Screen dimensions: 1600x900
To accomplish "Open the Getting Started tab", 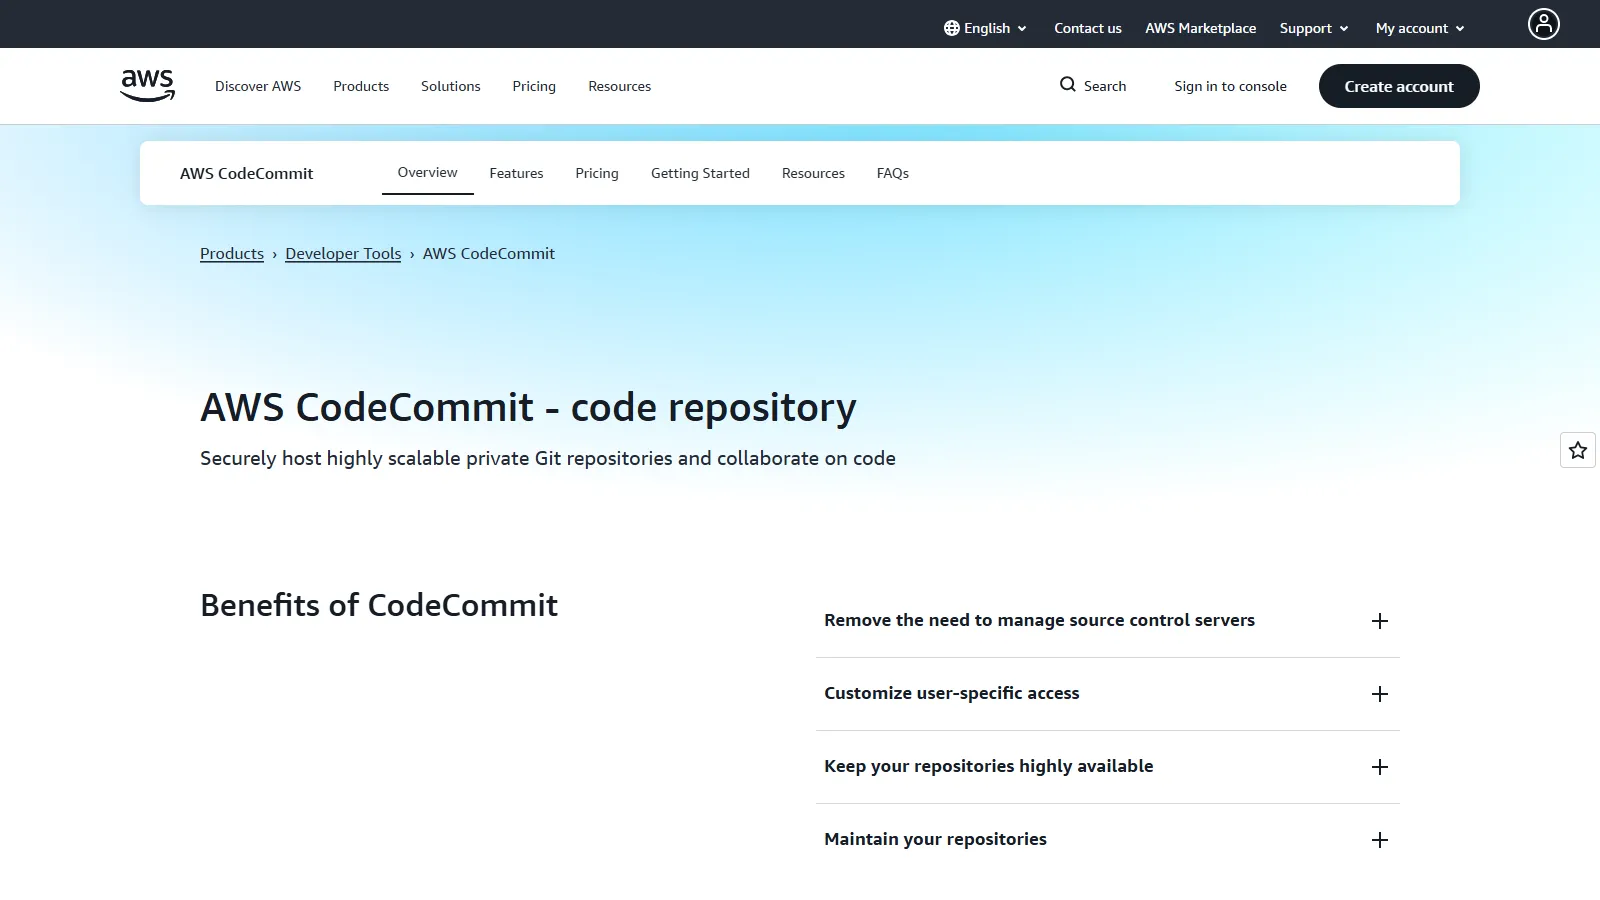I will point(700,172).
